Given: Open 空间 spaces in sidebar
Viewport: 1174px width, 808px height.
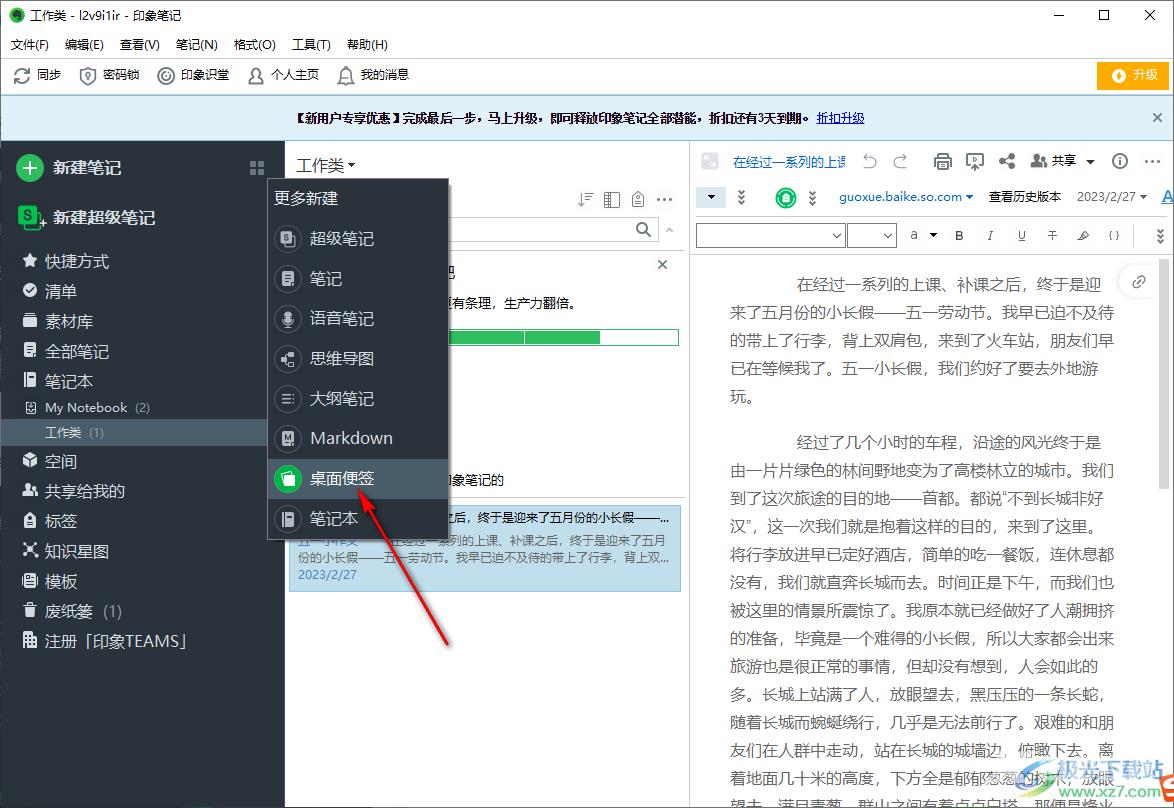Looking at the screenshot, I should 49,461.
